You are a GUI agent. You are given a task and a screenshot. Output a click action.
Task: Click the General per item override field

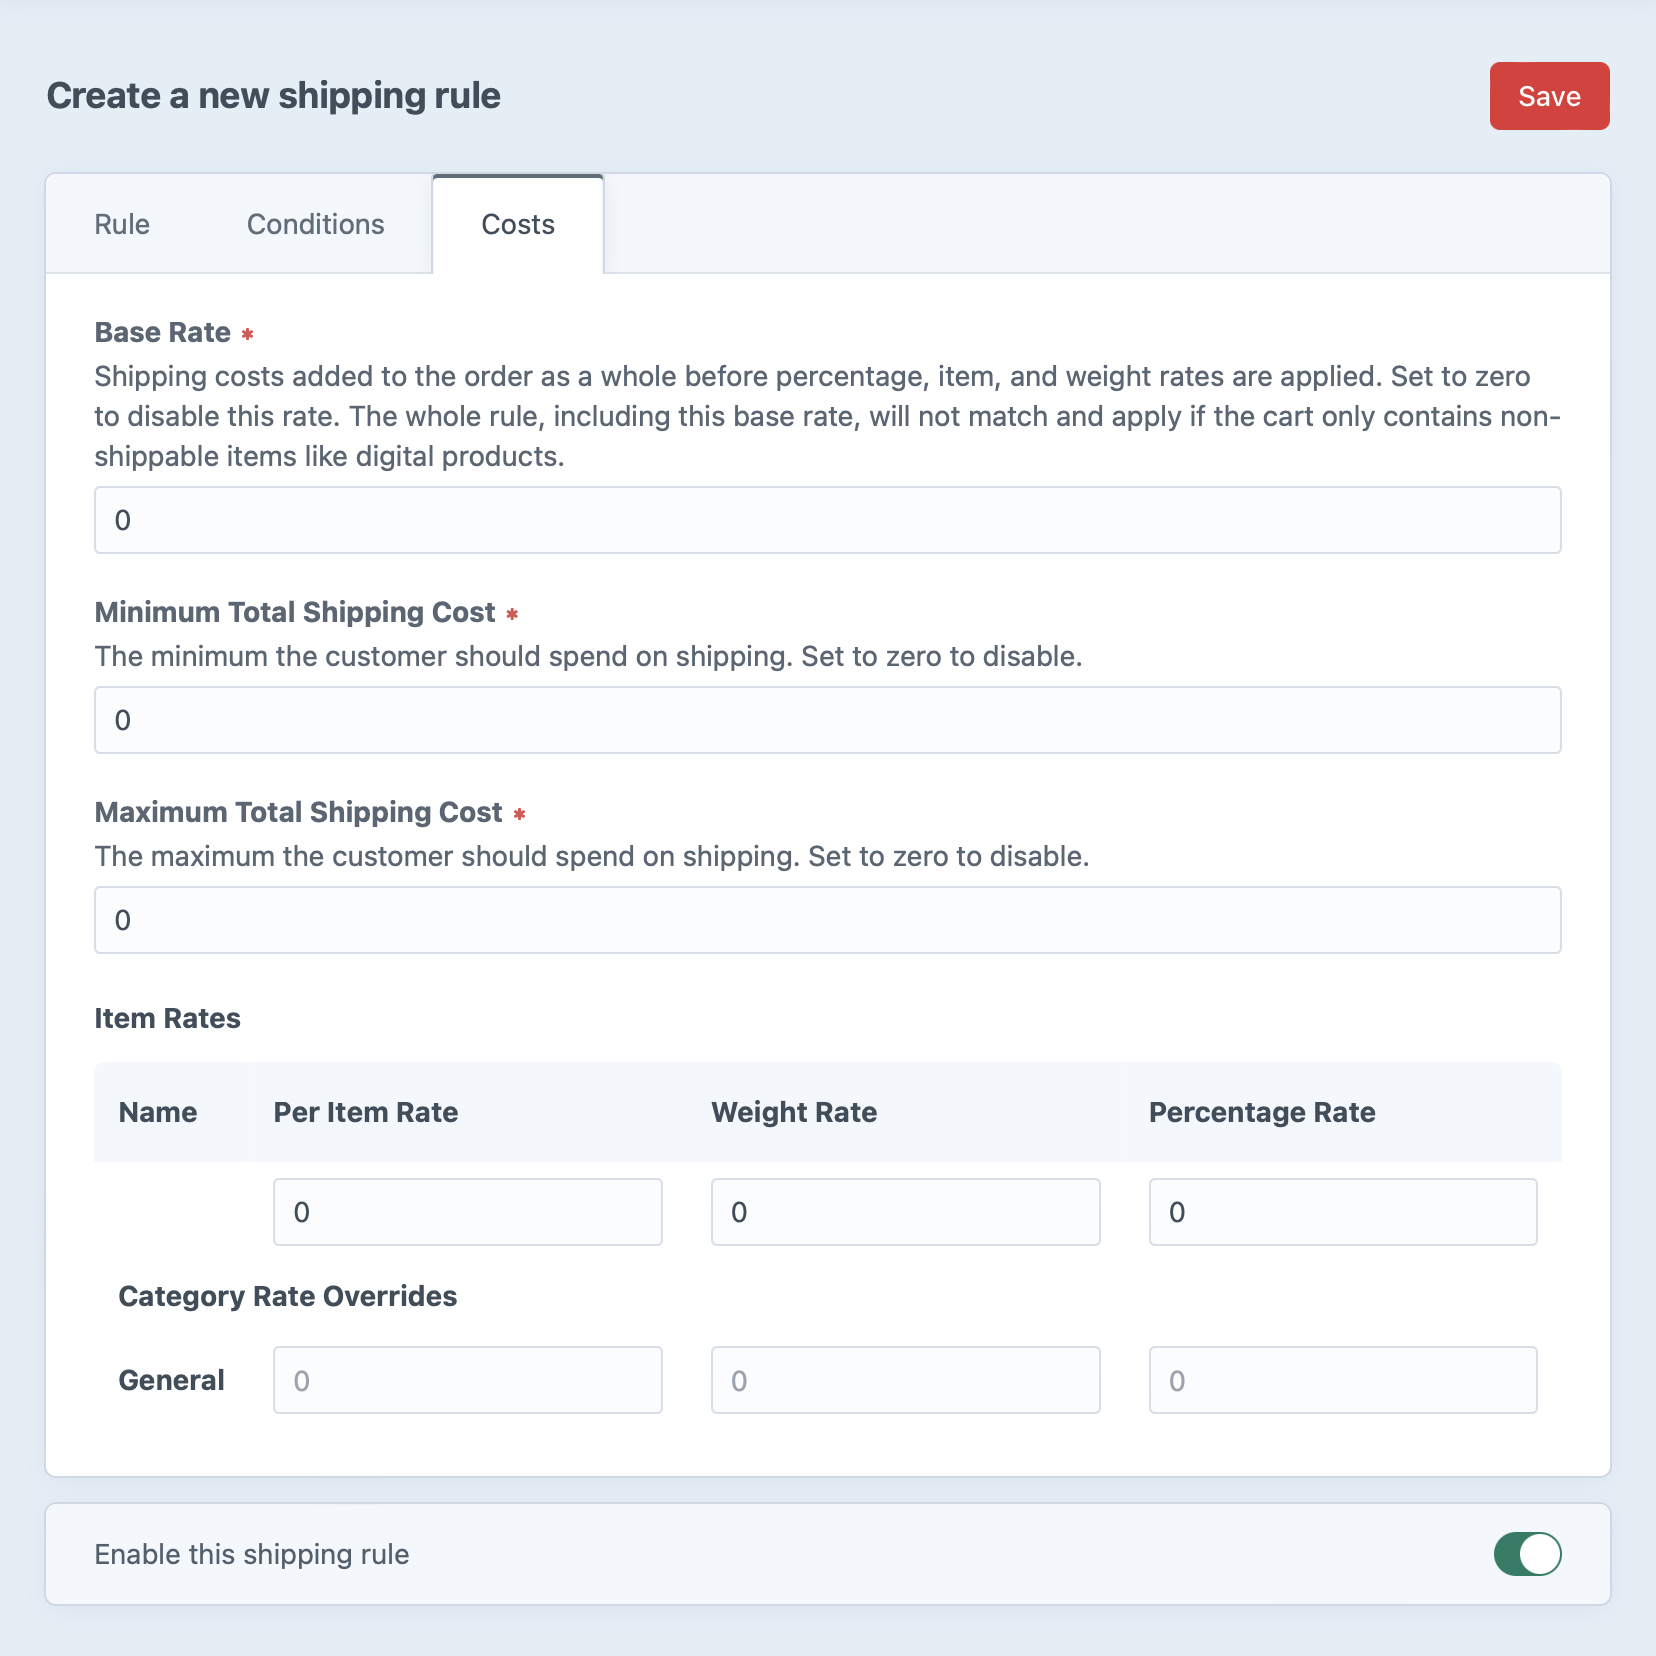click(466, 1379)
